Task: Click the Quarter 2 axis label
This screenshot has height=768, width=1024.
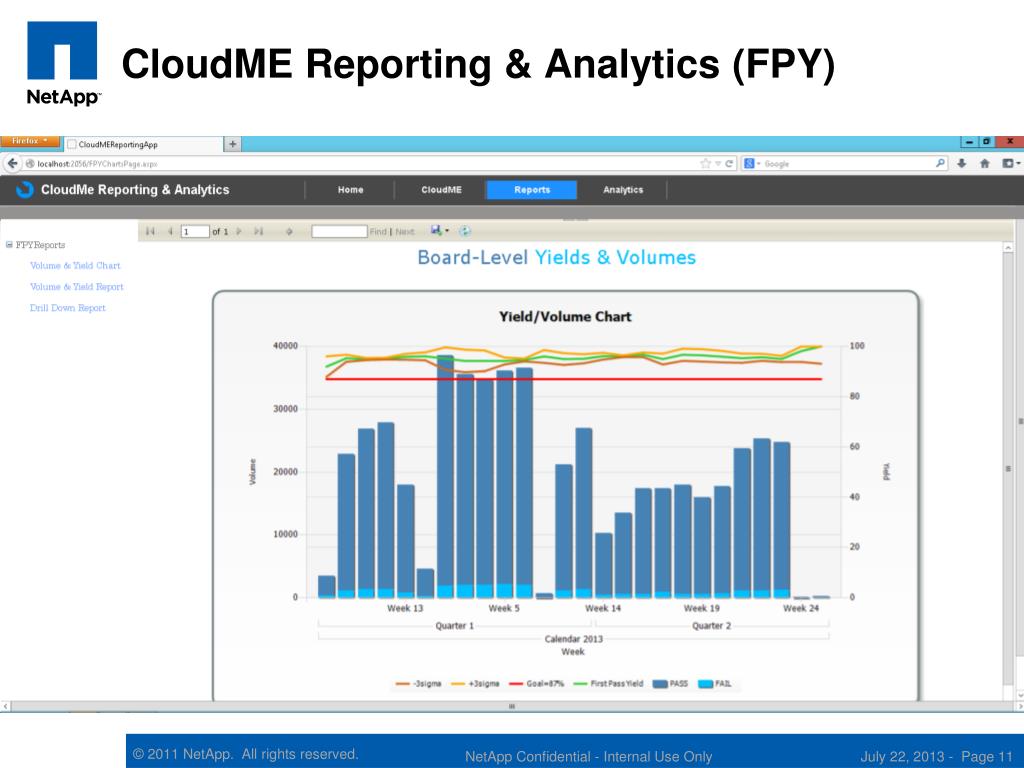Action: pyautogui.click(x=711, y=626)
